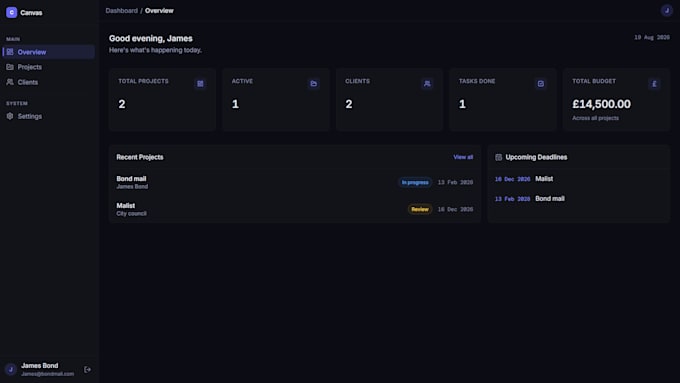Click the Projects folder icon

10,67
